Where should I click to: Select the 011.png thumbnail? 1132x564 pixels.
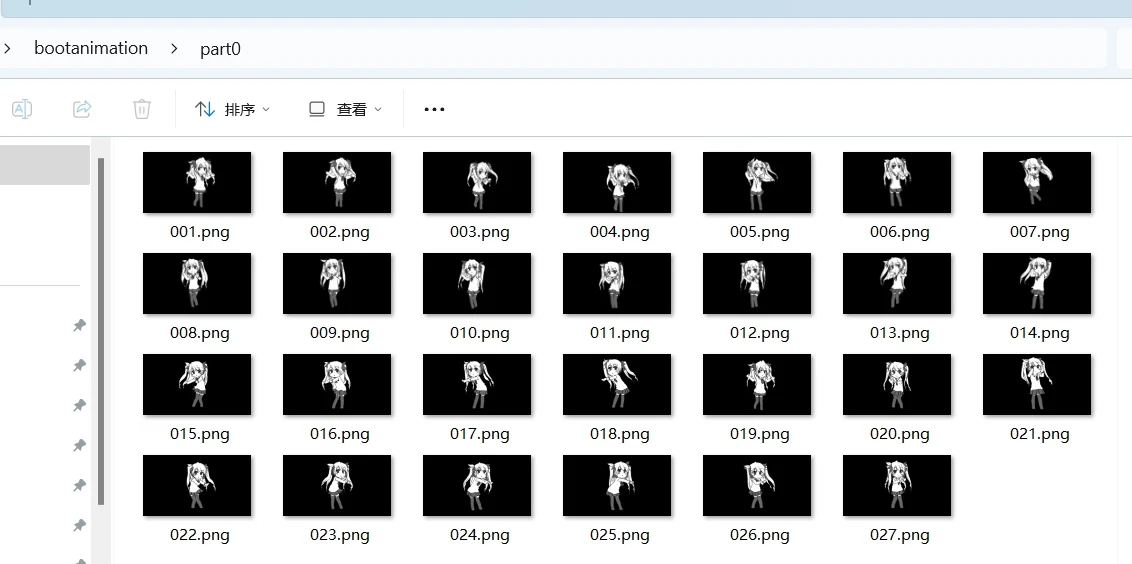[617, 283]
